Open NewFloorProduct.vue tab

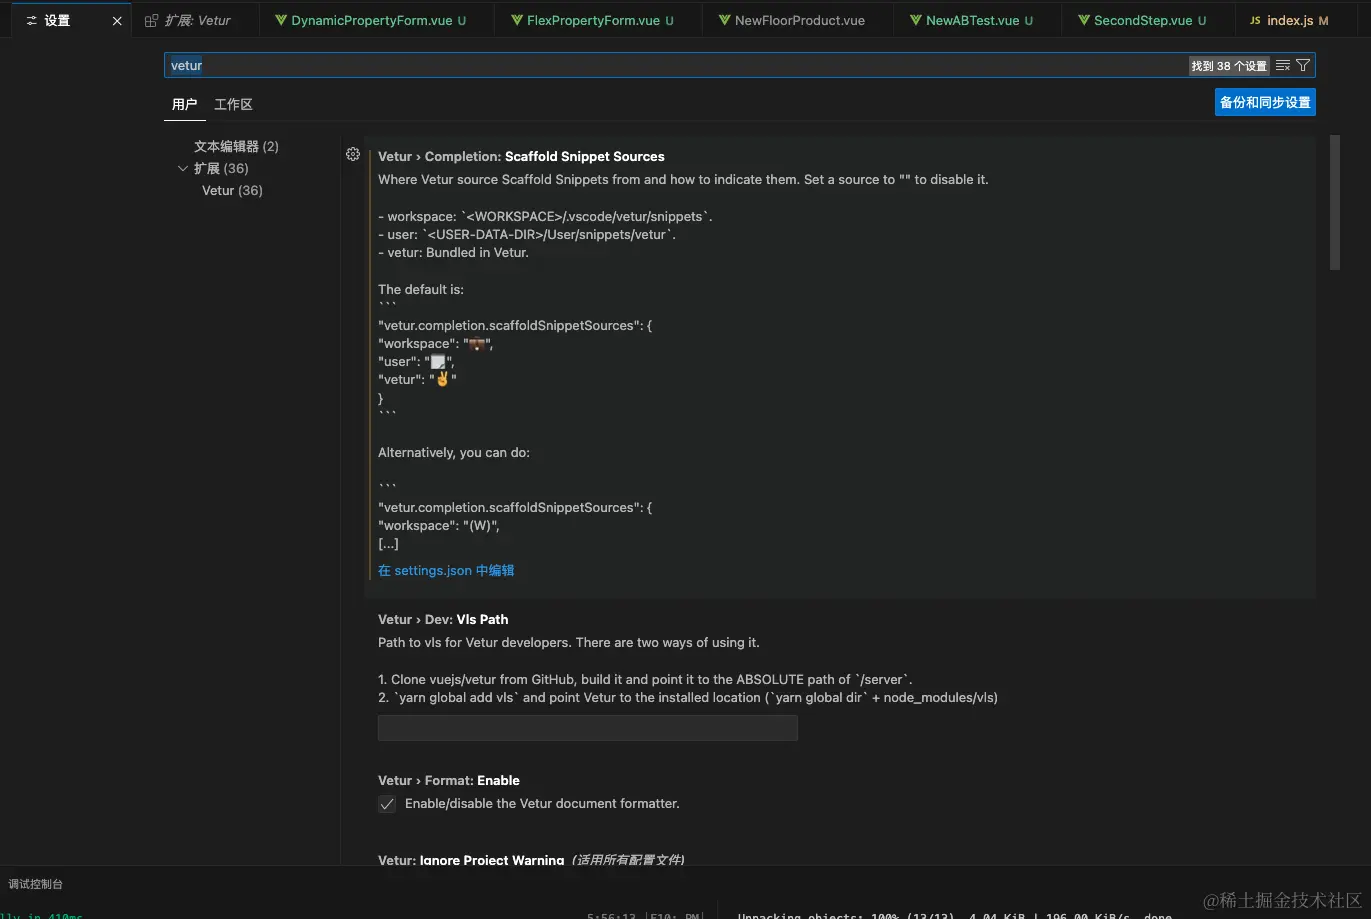[798, 20]
